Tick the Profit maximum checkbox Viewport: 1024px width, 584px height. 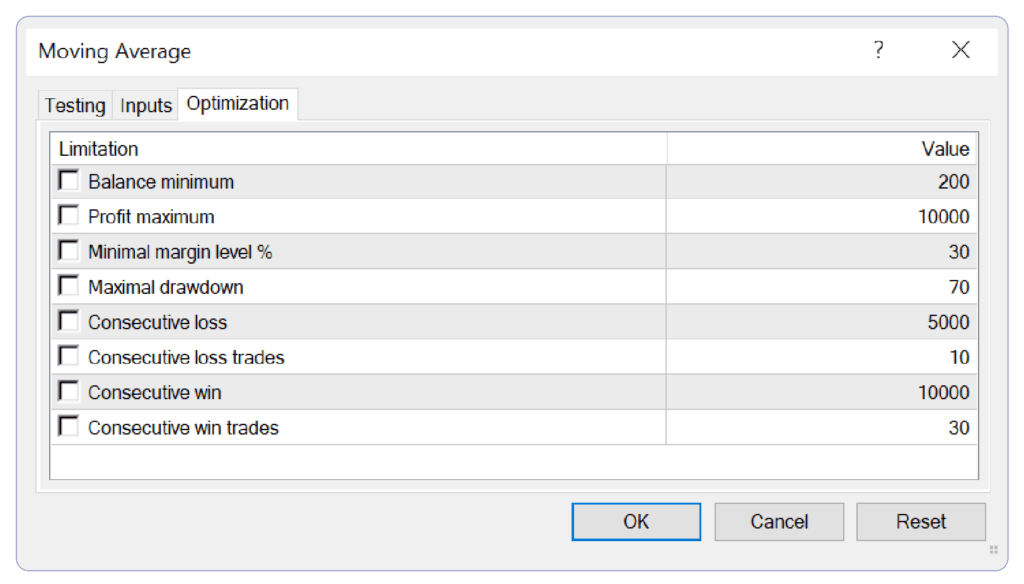click(x=69, y=216)
